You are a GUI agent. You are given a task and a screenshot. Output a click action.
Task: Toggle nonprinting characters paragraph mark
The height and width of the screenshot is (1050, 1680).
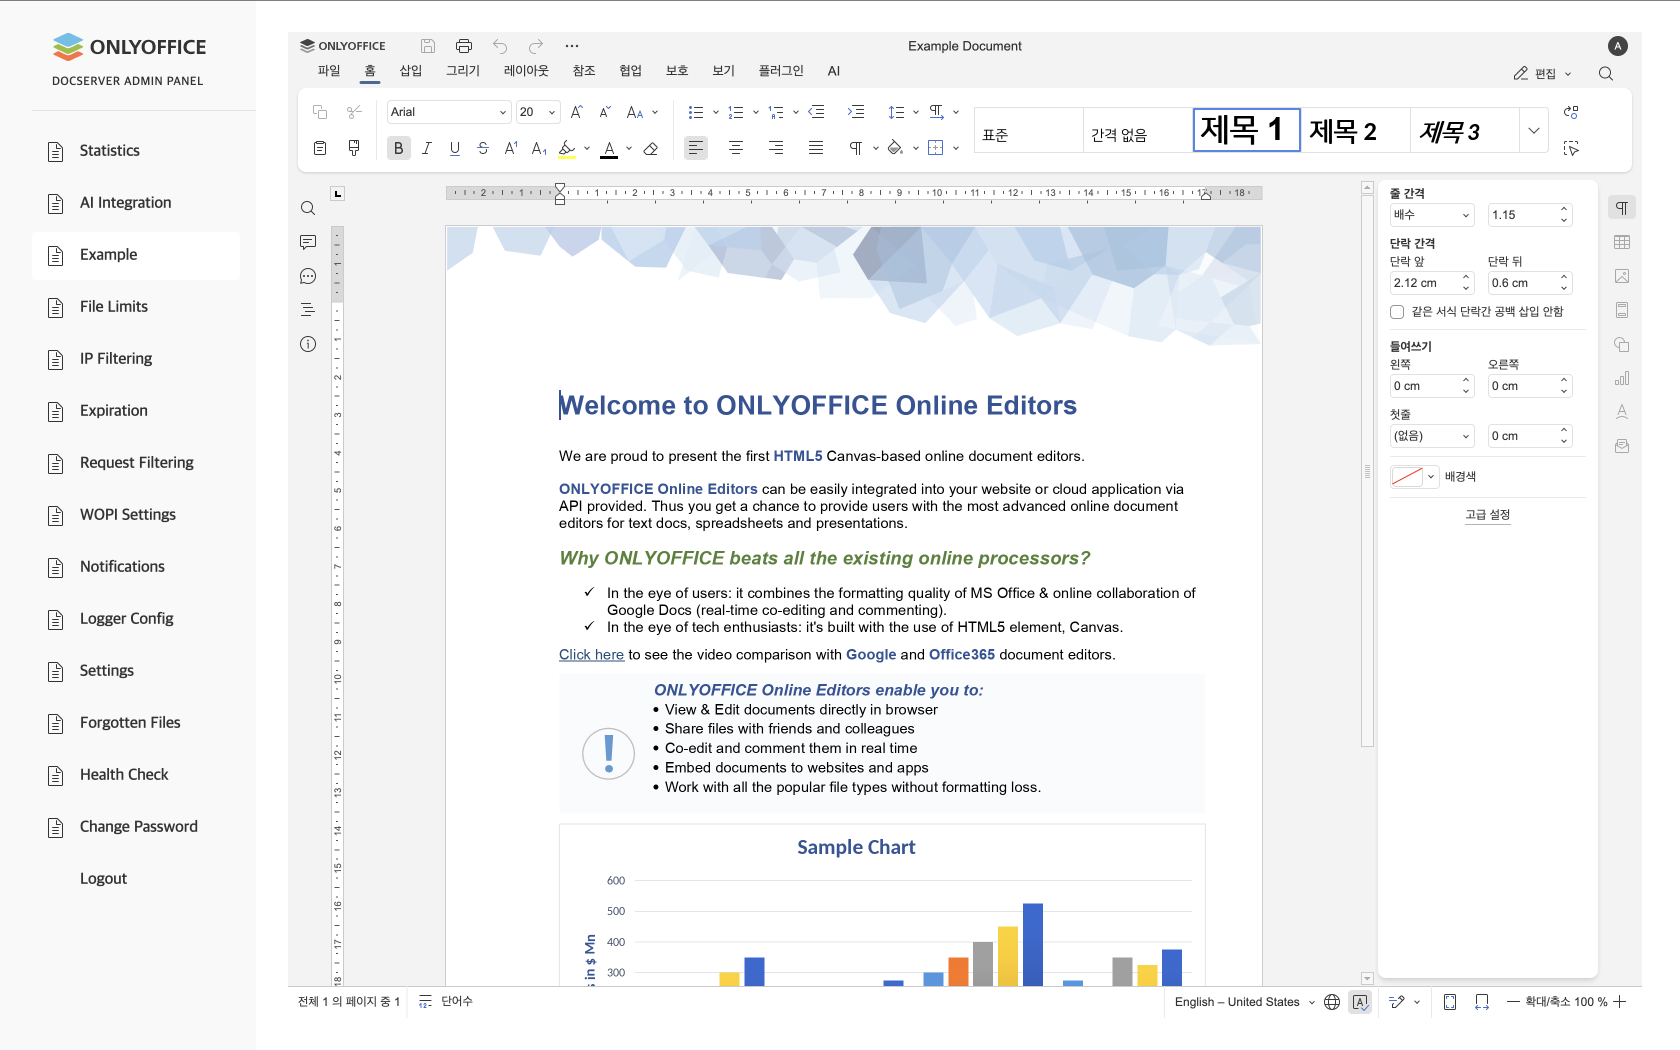pyautogui.click(x=856, y=148)
